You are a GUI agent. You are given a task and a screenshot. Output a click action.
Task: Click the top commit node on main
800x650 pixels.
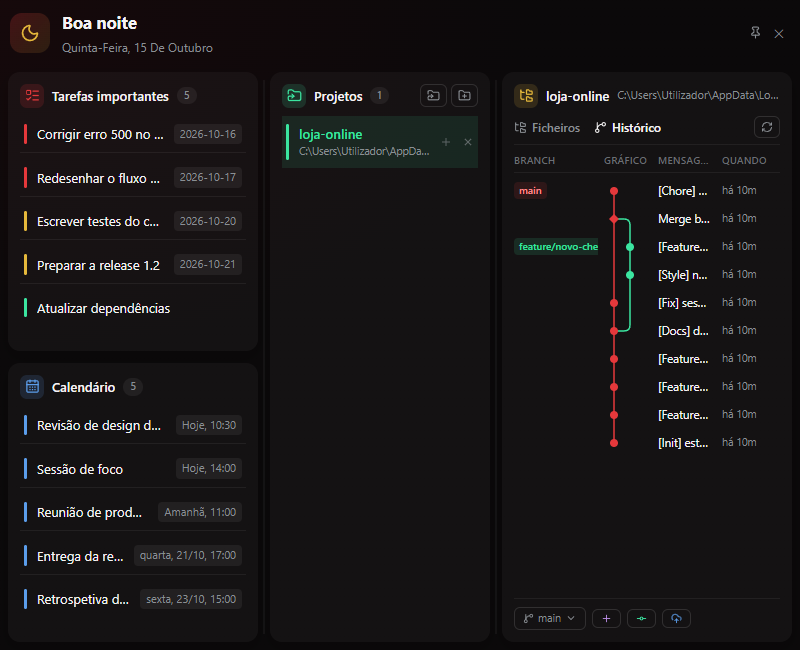(614, 191)
